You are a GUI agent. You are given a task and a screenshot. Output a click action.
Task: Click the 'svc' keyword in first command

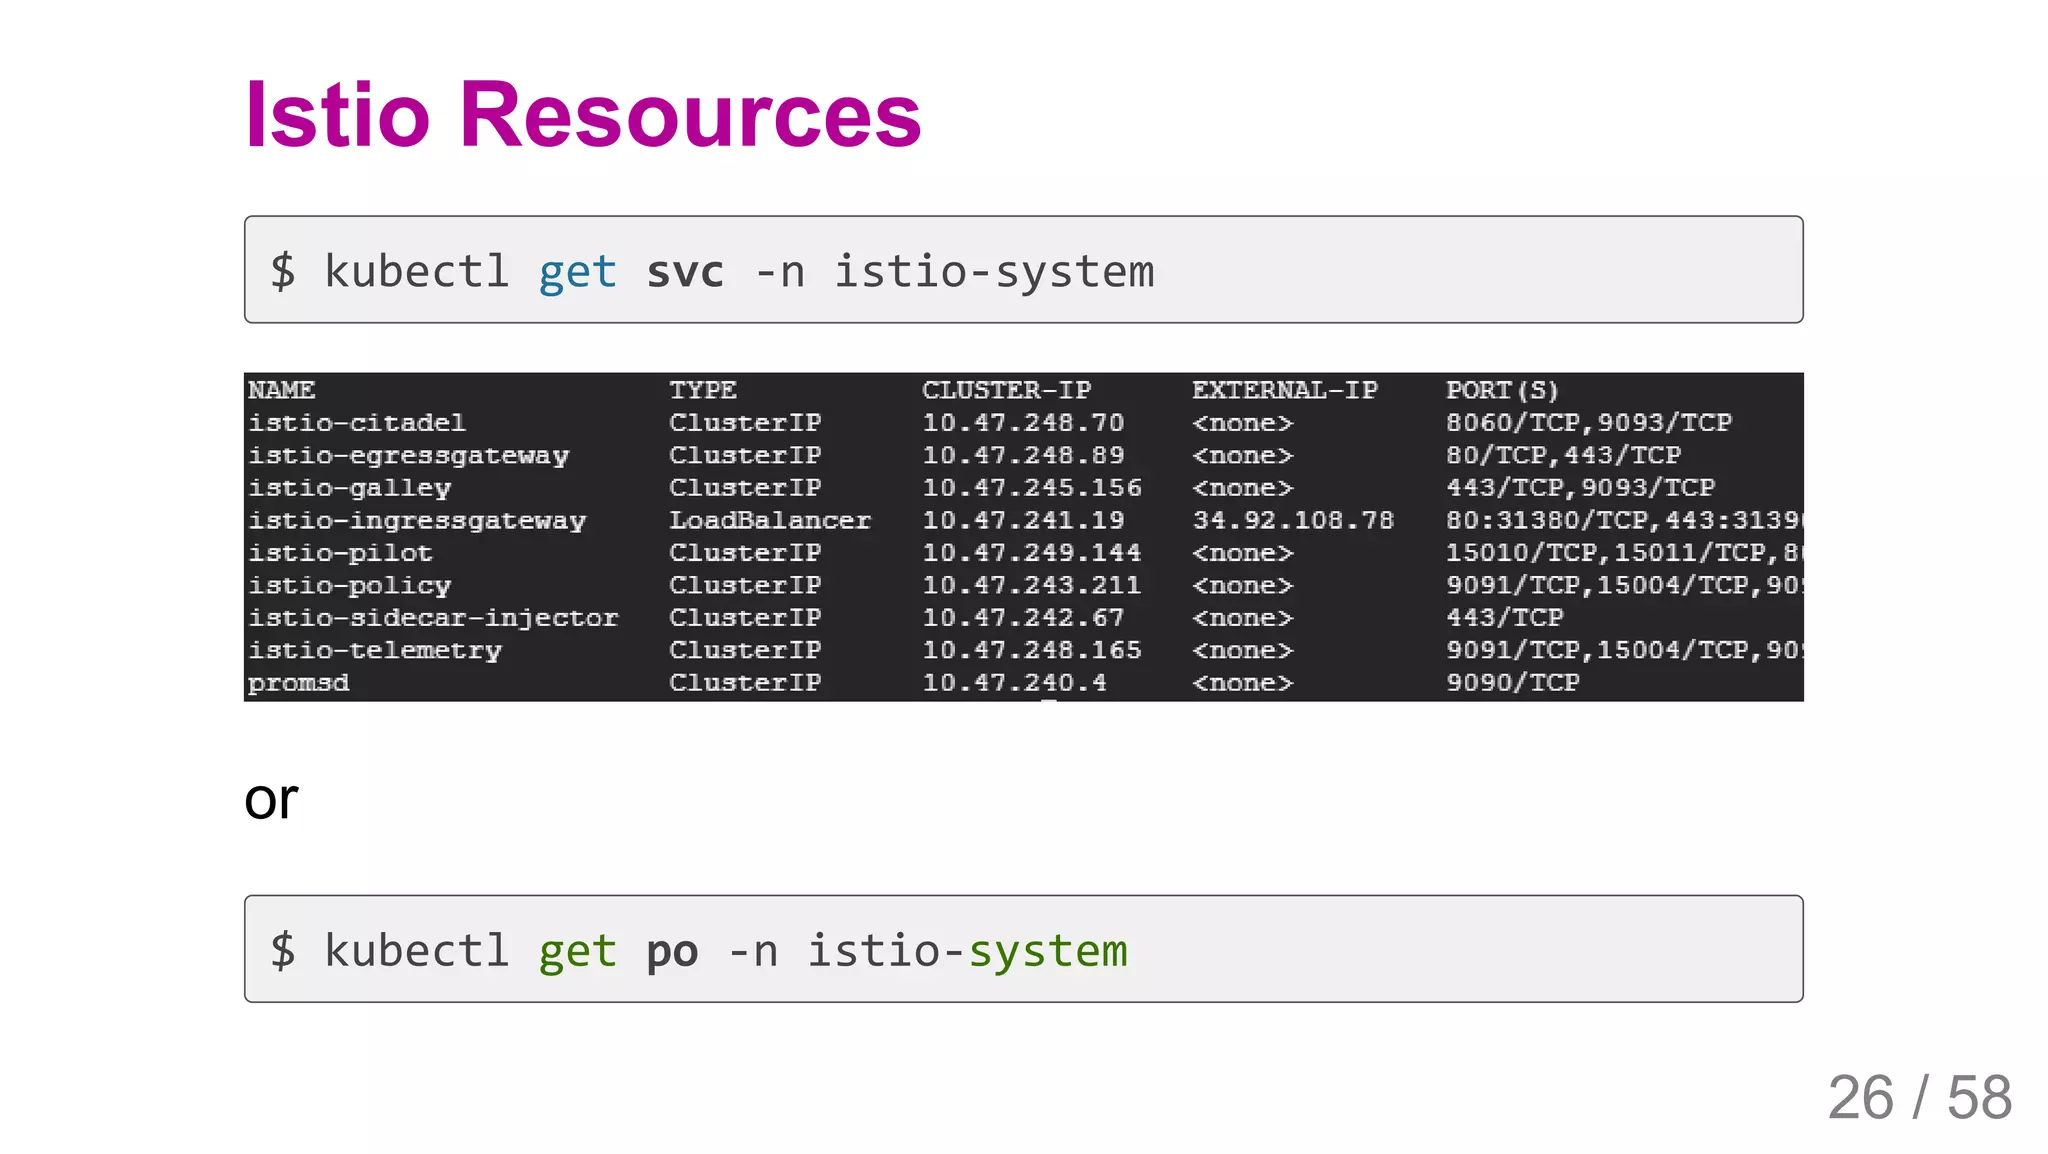point(685,272)
